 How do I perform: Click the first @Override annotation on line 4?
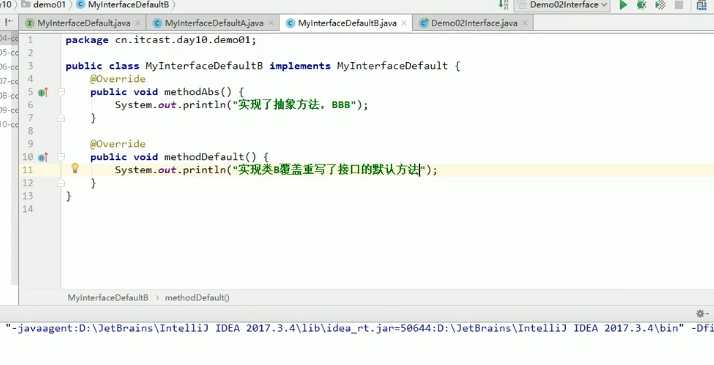coord(117,79)
